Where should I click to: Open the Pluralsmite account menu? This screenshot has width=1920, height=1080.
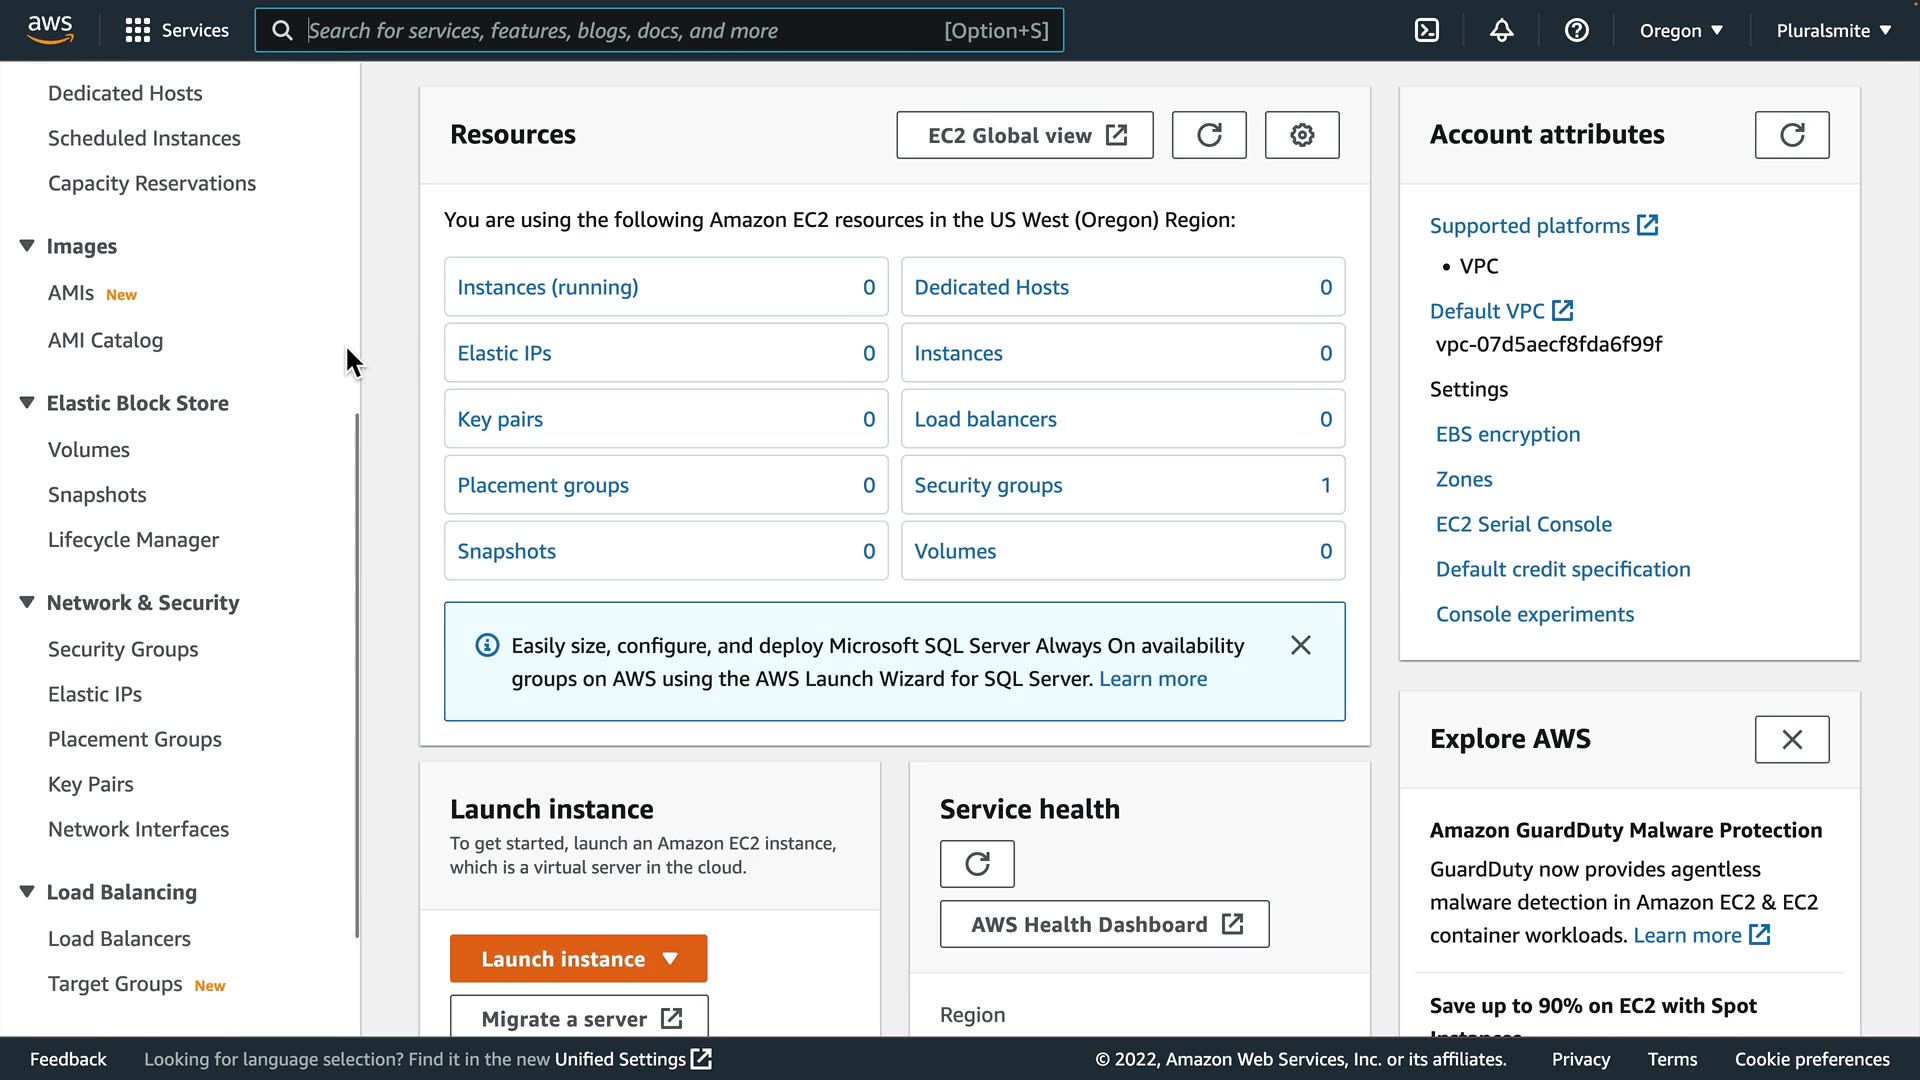point(1833,30)
